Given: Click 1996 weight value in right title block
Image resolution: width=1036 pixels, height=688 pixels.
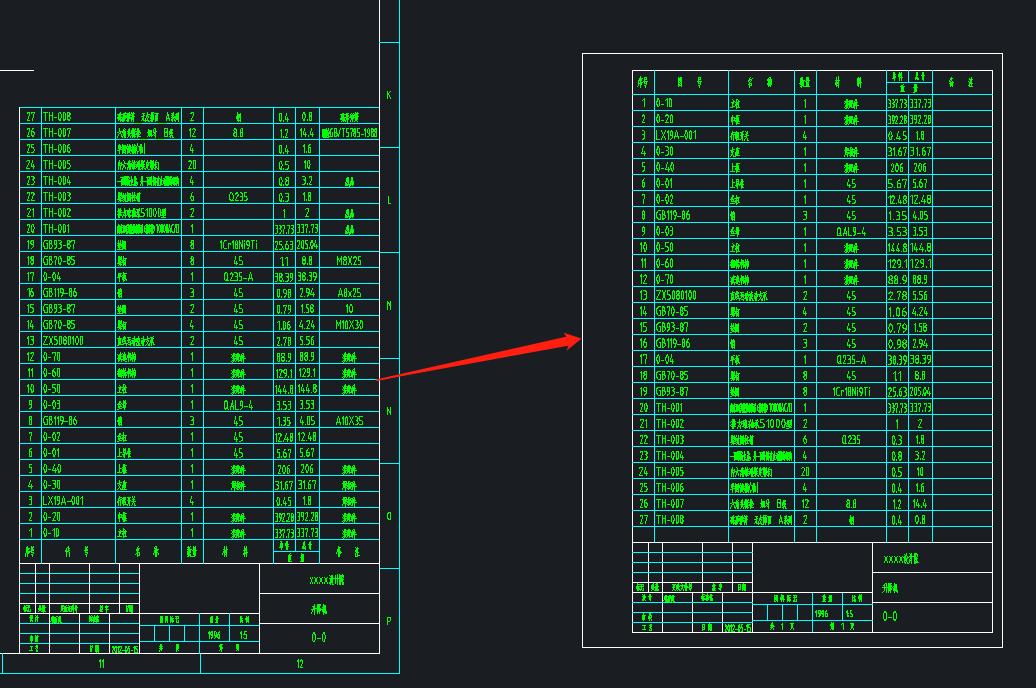Looking at the screenshot, I should (x=821, y=613).
